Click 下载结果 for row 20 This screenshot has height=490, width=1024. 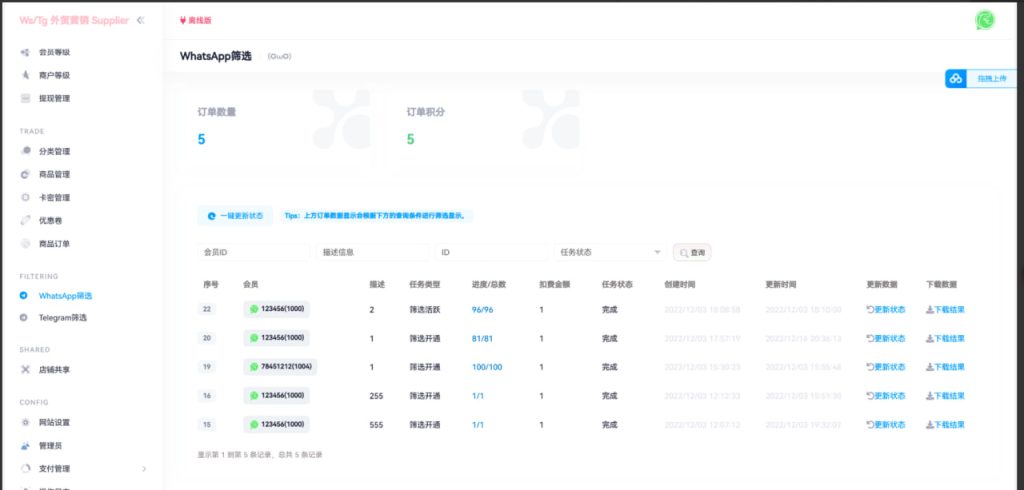pos(946,338)
